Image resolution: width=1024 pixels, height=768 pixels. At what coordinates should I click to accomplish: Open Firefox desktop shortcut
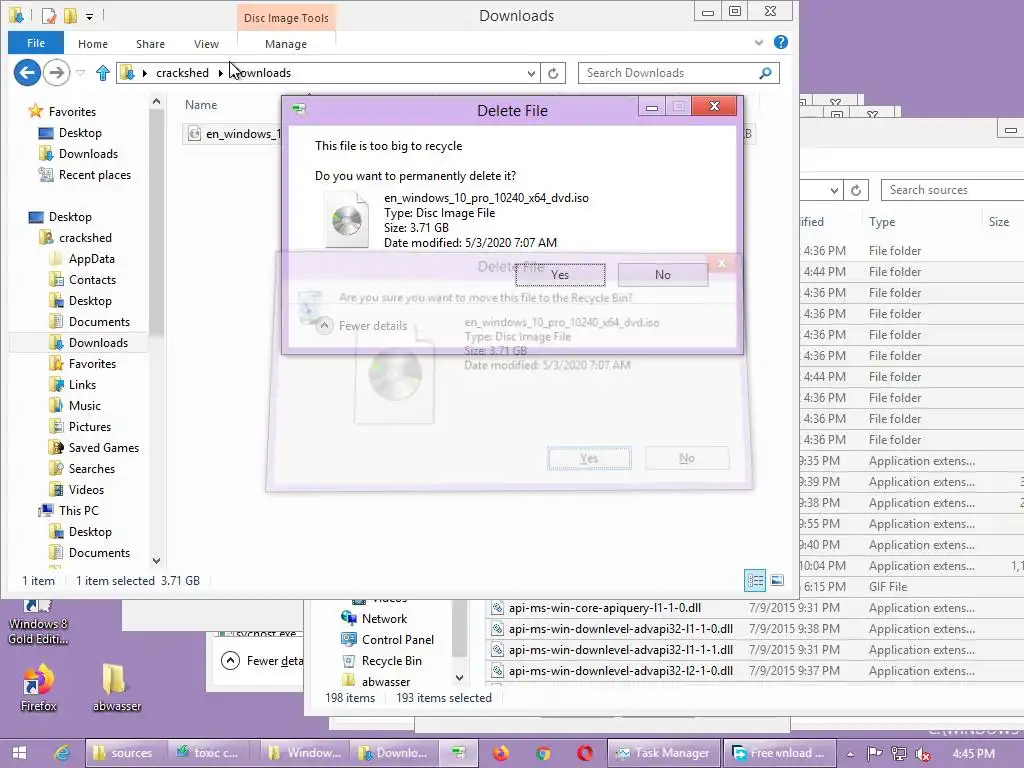(x=38, y=688)
